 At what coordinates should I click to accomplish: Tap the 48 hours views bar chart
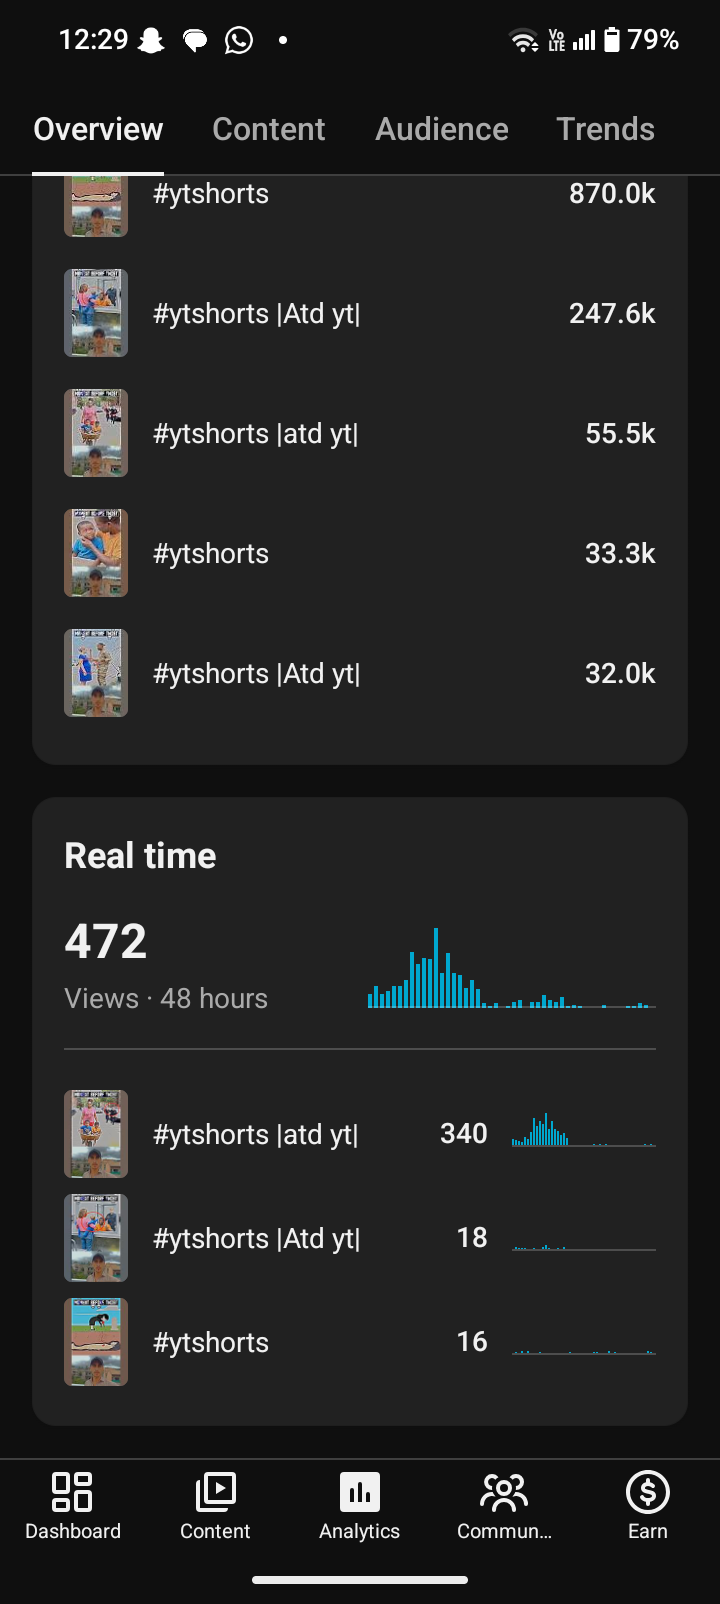[x=512, y=968]
